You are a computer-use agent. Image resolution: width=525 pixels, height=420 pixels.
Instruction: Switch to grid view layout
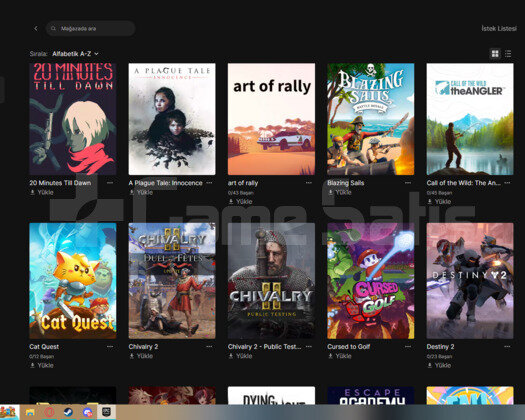tap(495, 54)
